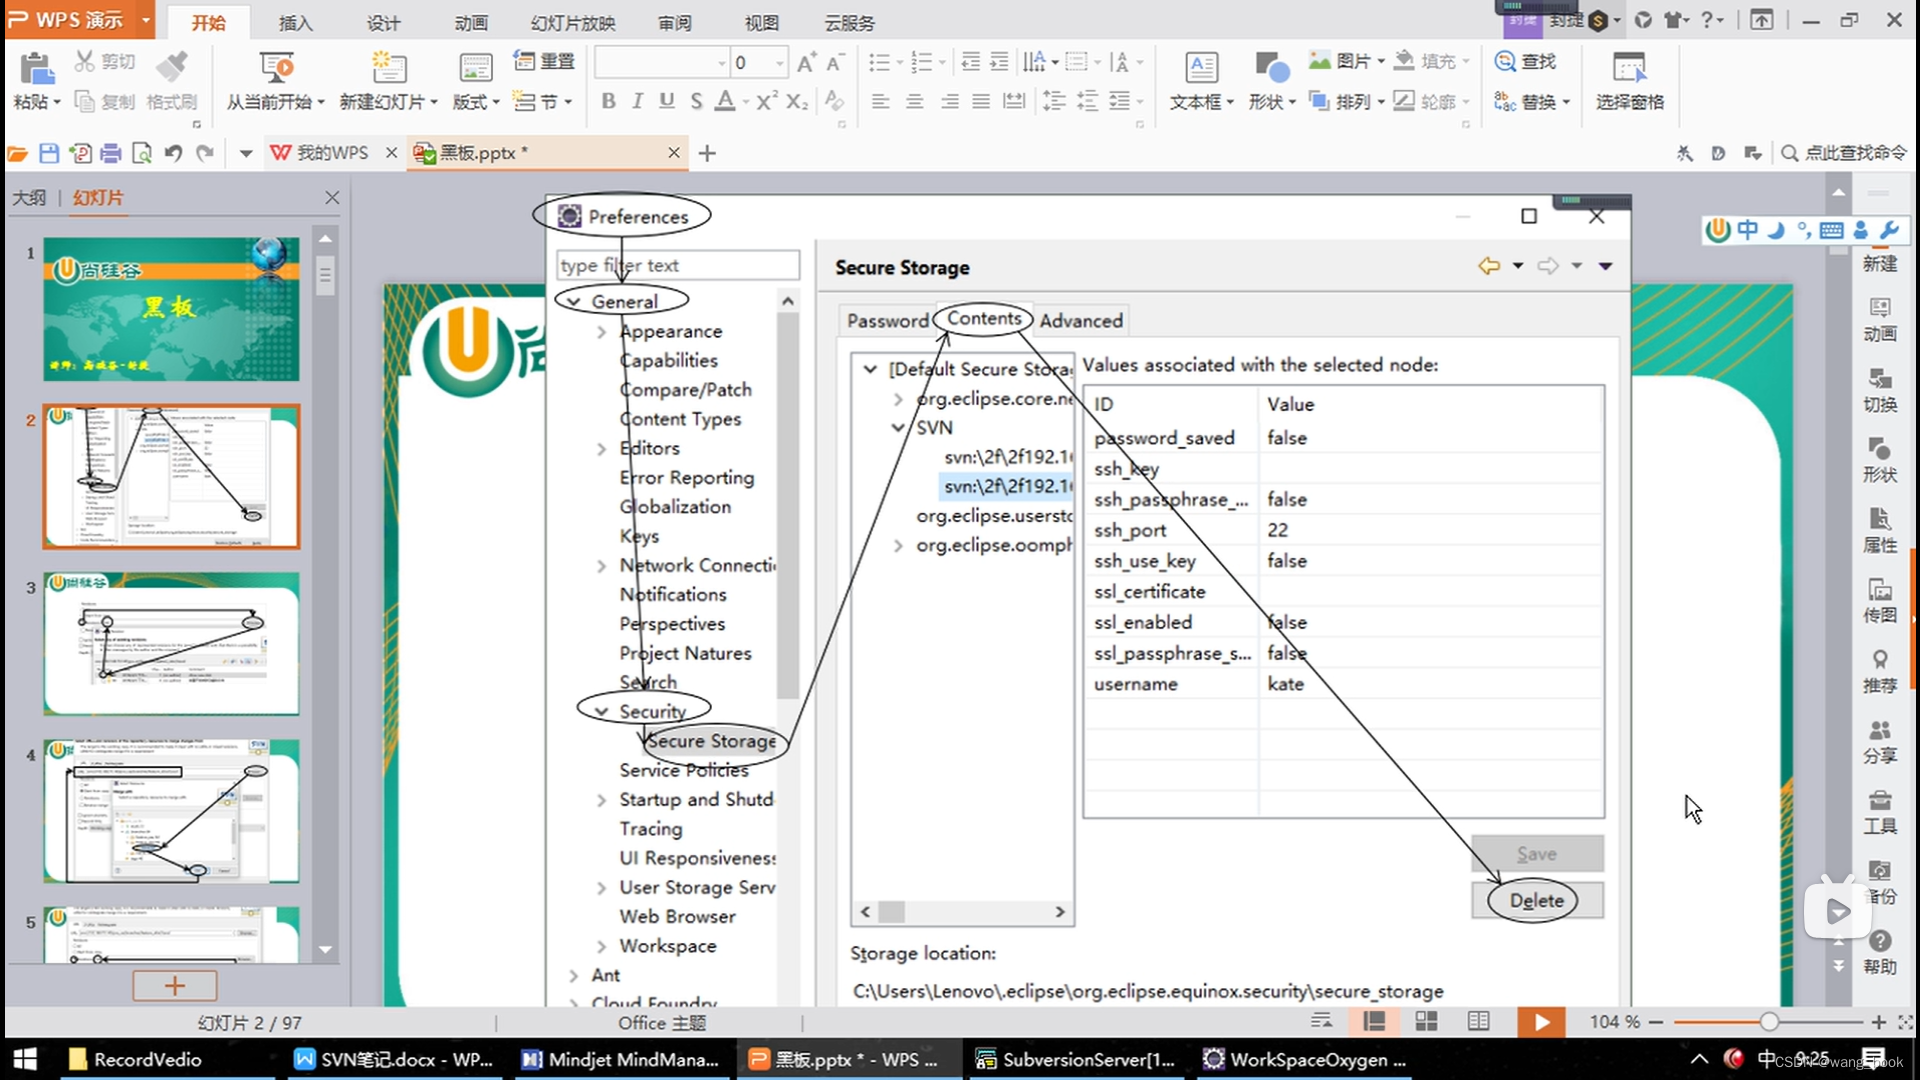Switch to the 设计 ribbon tab
This screenshot has height=1080, width=1920.
[x=383, y=23]
